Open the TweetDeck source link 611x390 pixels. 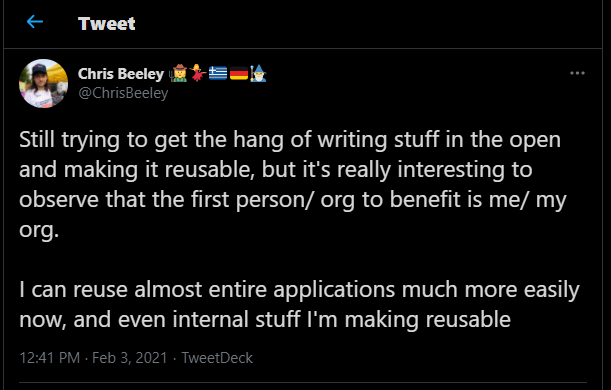pos(217,358)
